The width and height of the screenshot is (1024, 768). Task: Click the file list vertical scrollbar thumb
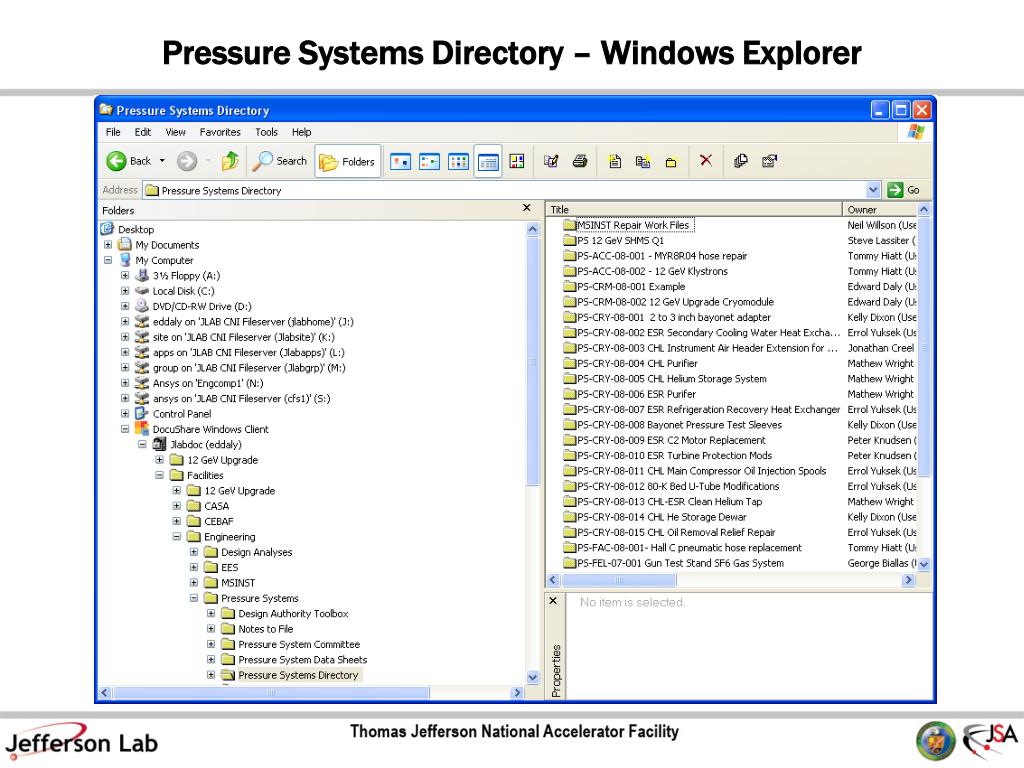tap(923, 347)
